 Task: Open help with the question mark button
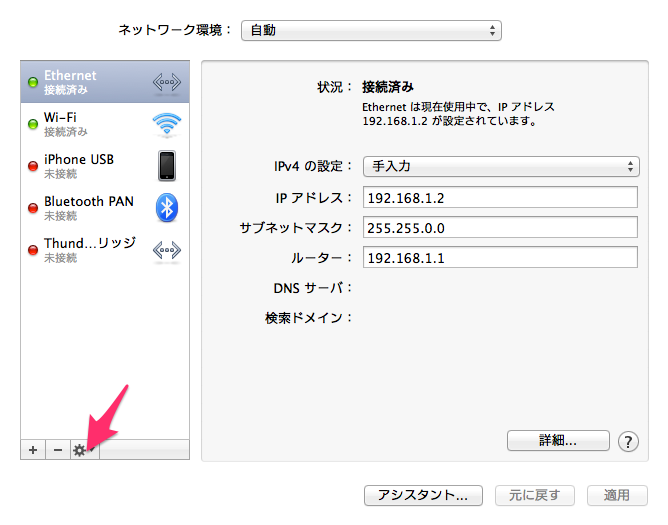point(628,441)
